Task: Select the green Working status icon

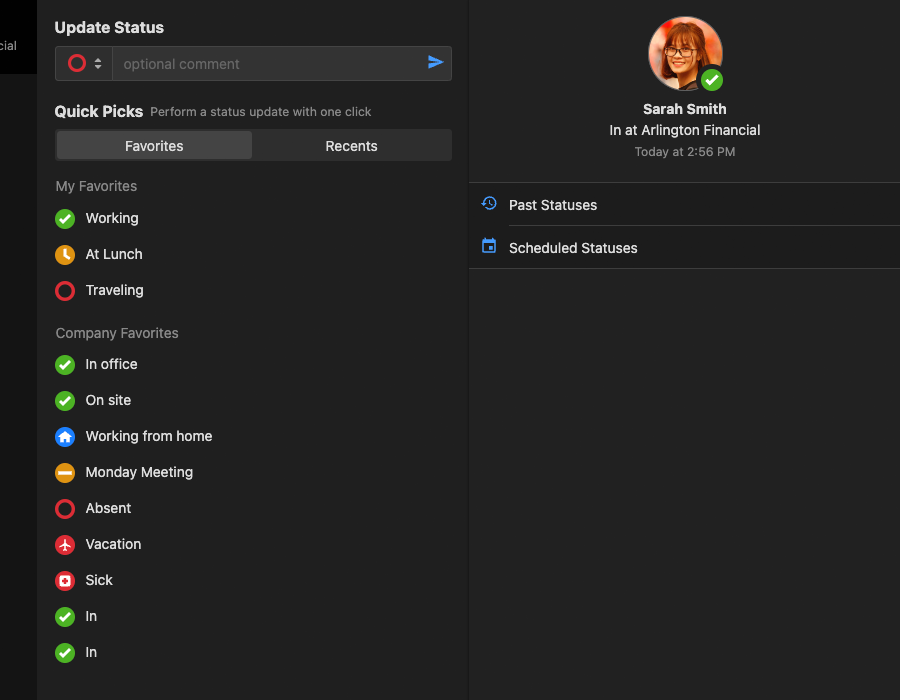Action: pyautogui.click(x=65, y=219)
